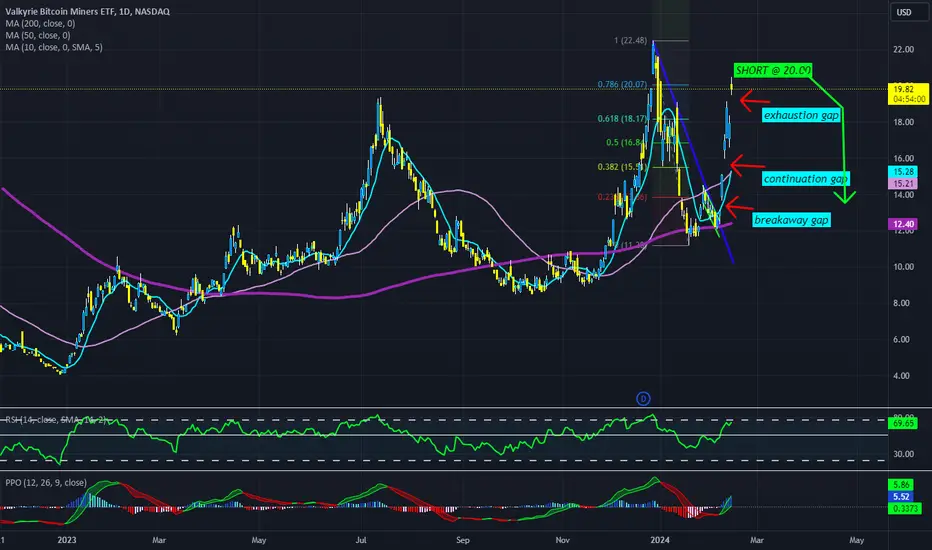This screenshot has width=932, height=550.
Task: Click the PPO (12, 26, 9, close) label
Action: (x=46, y=482)
